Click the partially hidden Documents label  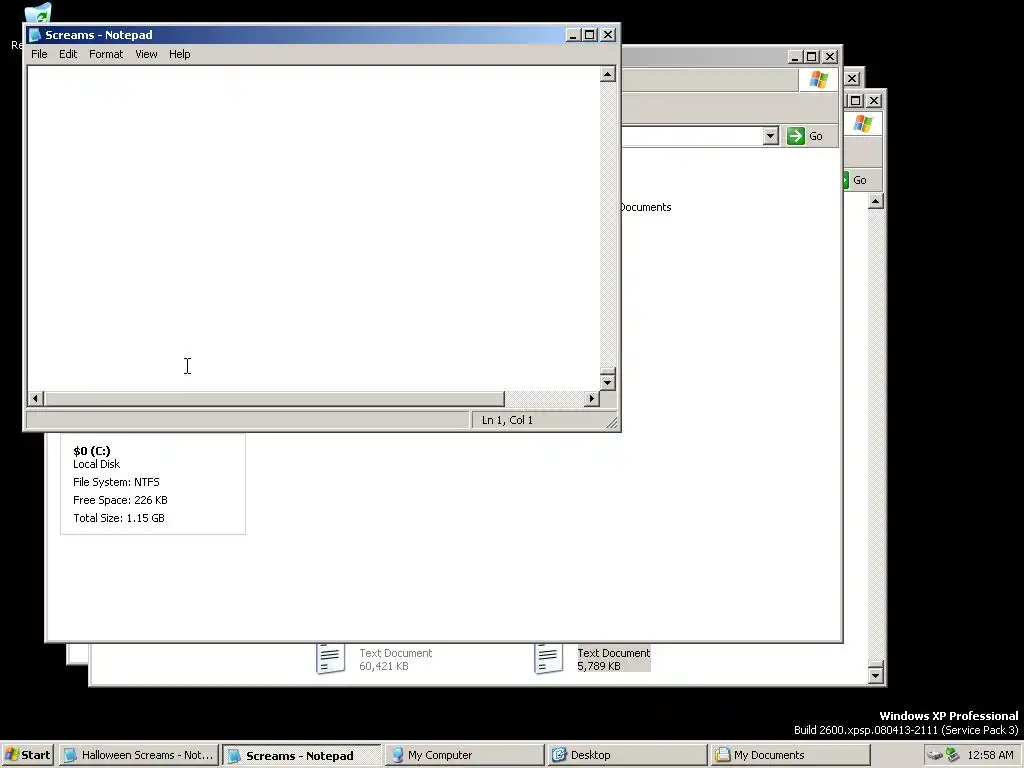click(x=645, y=207)
